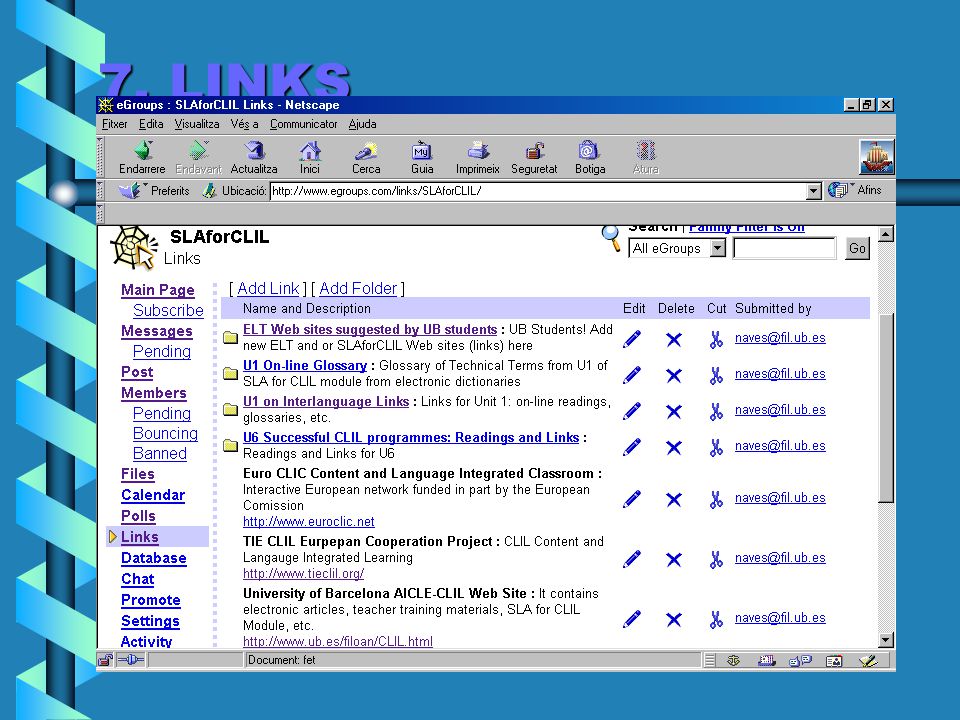Edit pencil for U1 On-line Glossary
The image size is (960, 720).
632,375
